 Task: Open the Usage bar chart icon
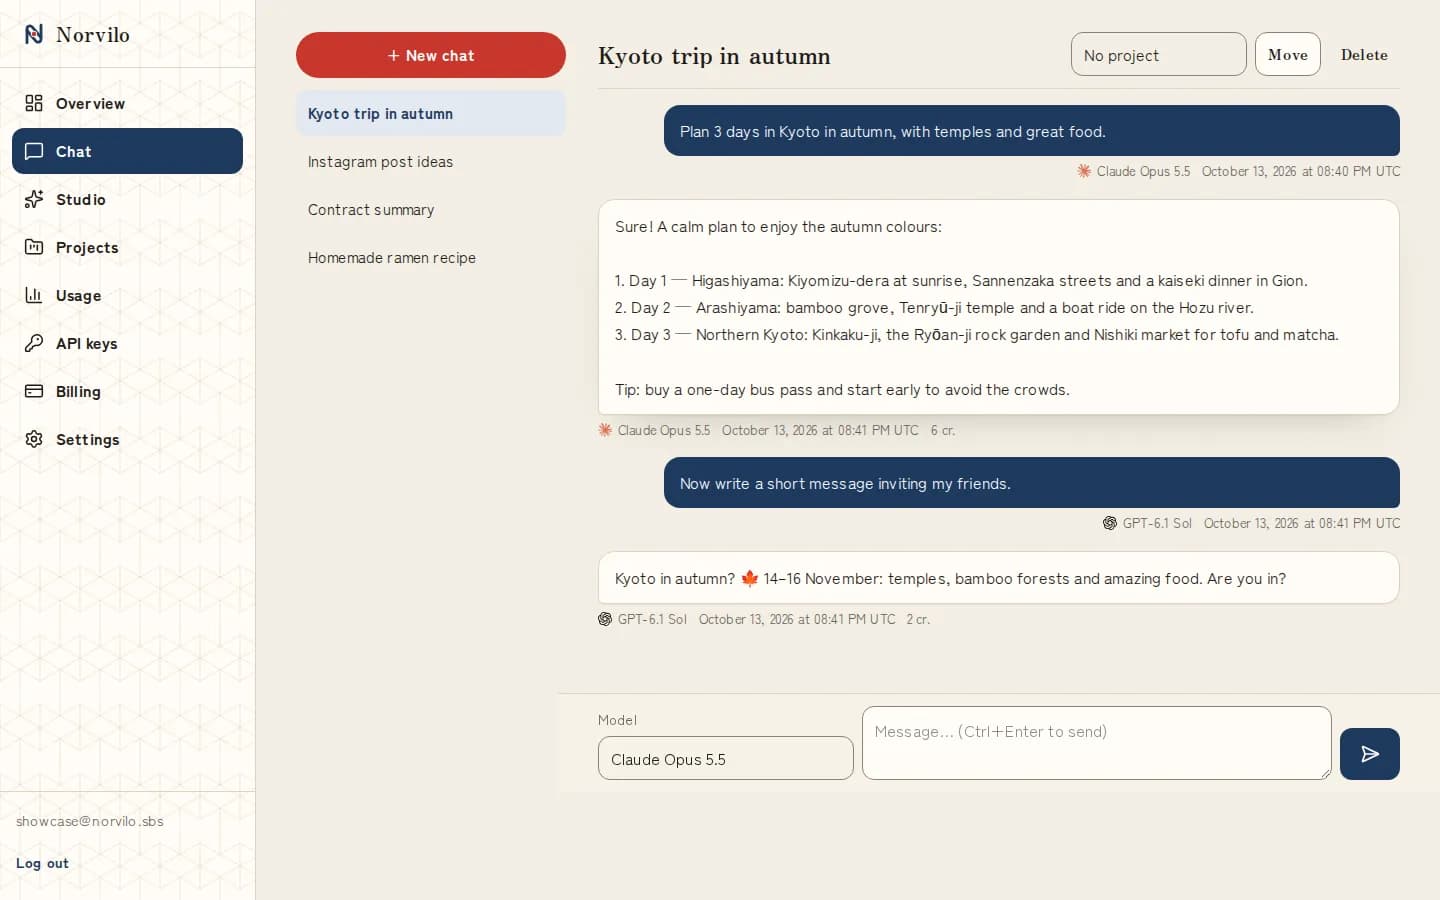(x=34, y=295)
